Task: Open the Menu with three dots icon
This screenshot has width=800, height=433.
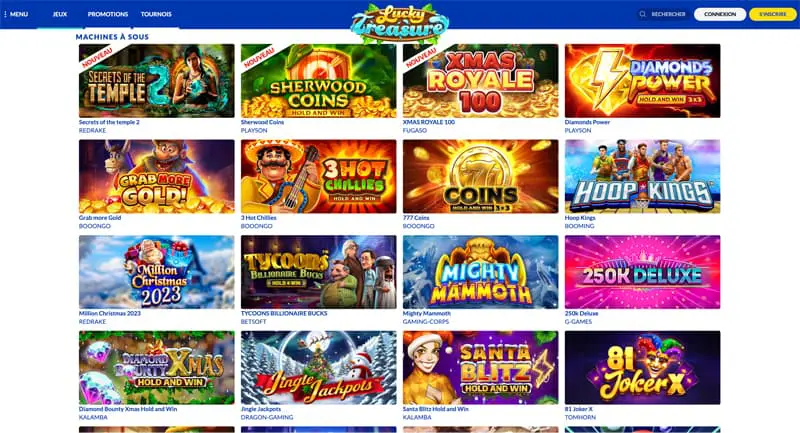Action: coord(16,14)
